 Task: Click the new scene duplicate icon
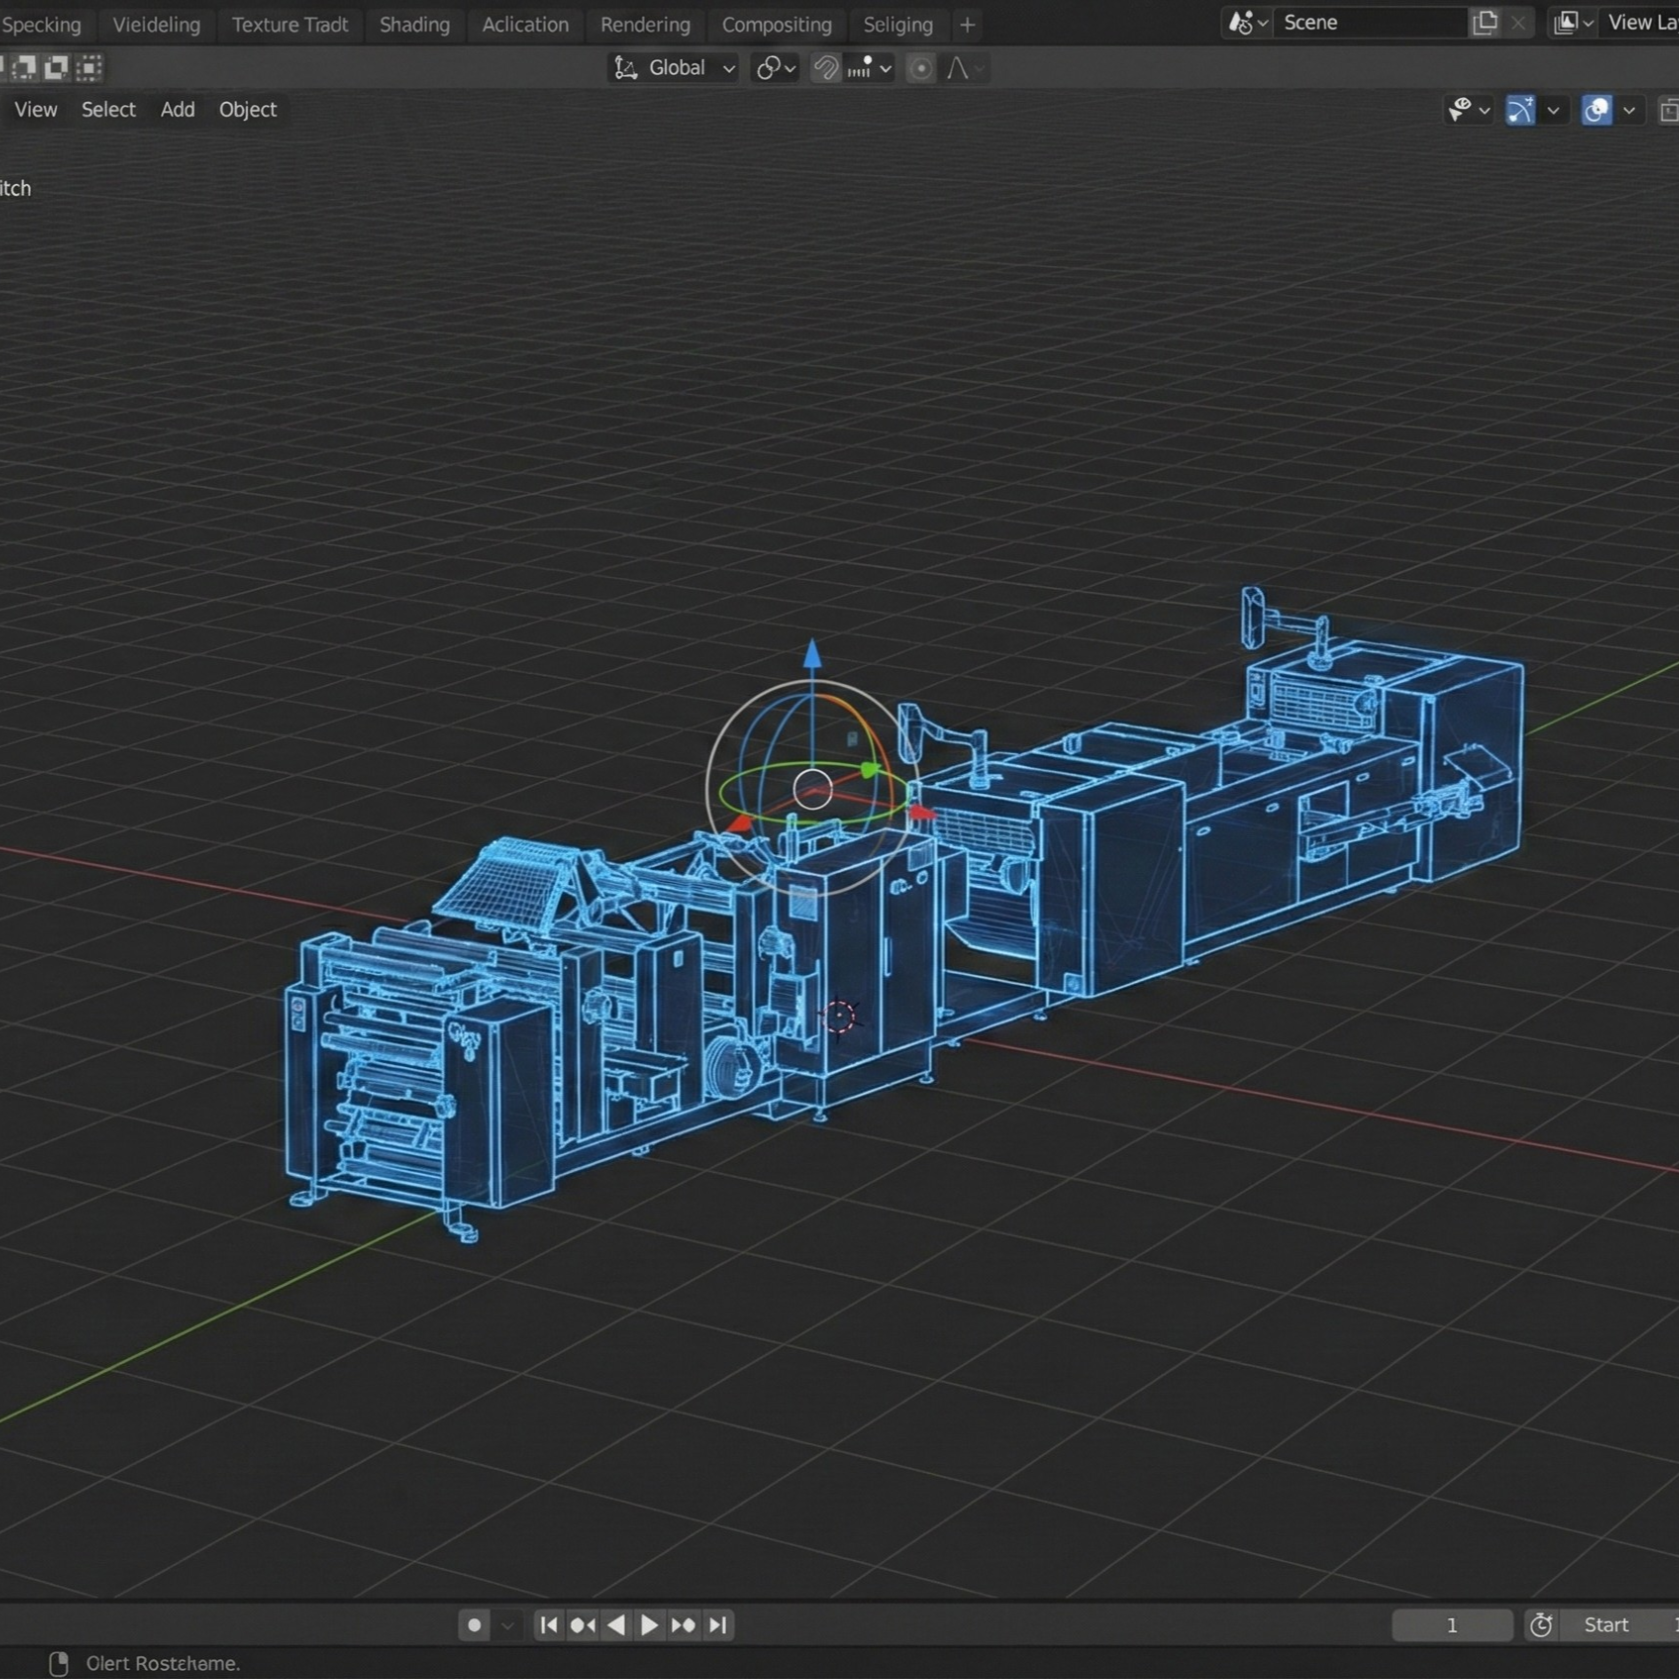click(1485, 22)
